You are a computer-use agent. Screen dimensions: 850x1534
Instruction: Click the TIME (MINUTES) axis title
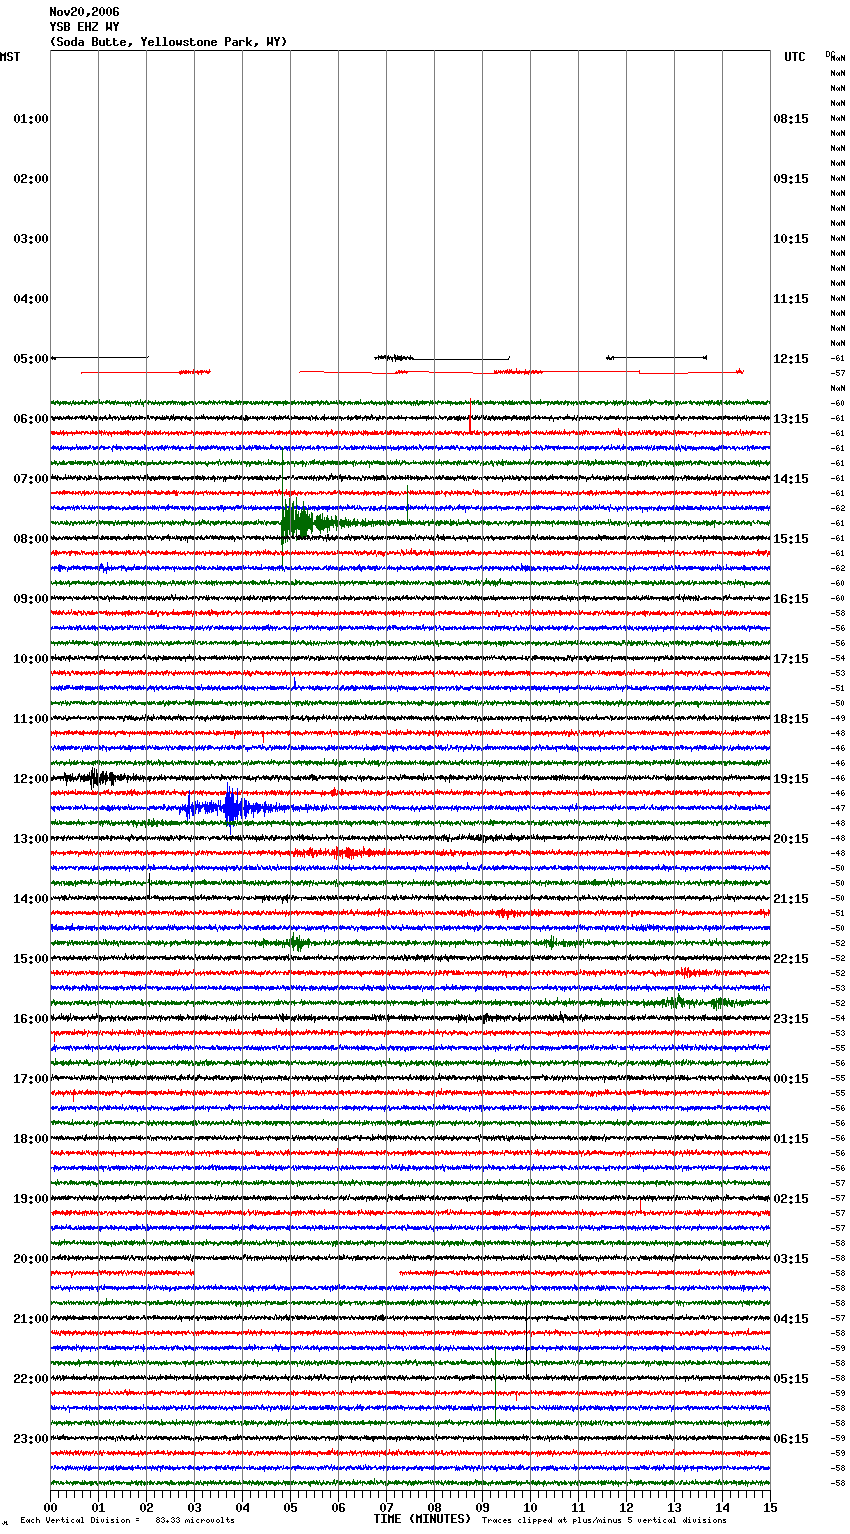pos(422,1519)
